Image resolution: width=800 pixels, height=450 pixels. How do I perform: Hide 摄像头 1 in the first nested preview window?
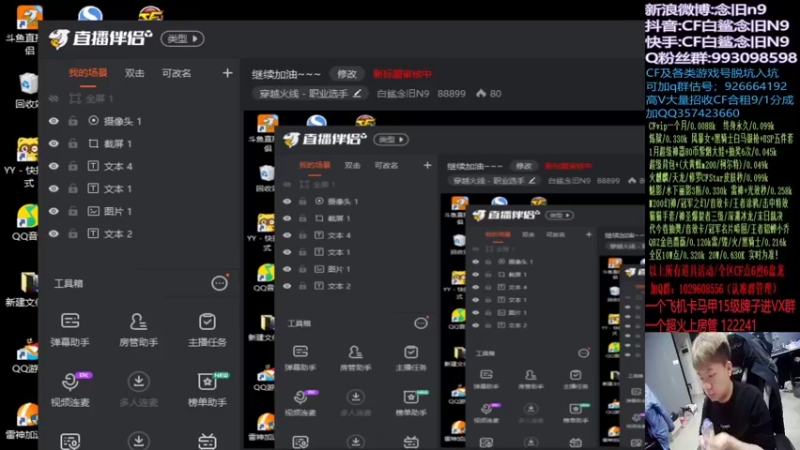[287, 201]
